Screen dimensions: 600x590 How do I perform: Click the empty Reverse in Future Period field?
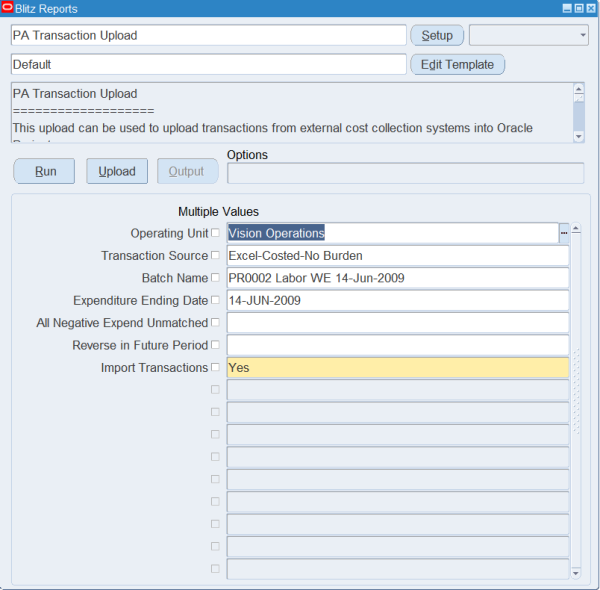(x=398, y=345)
